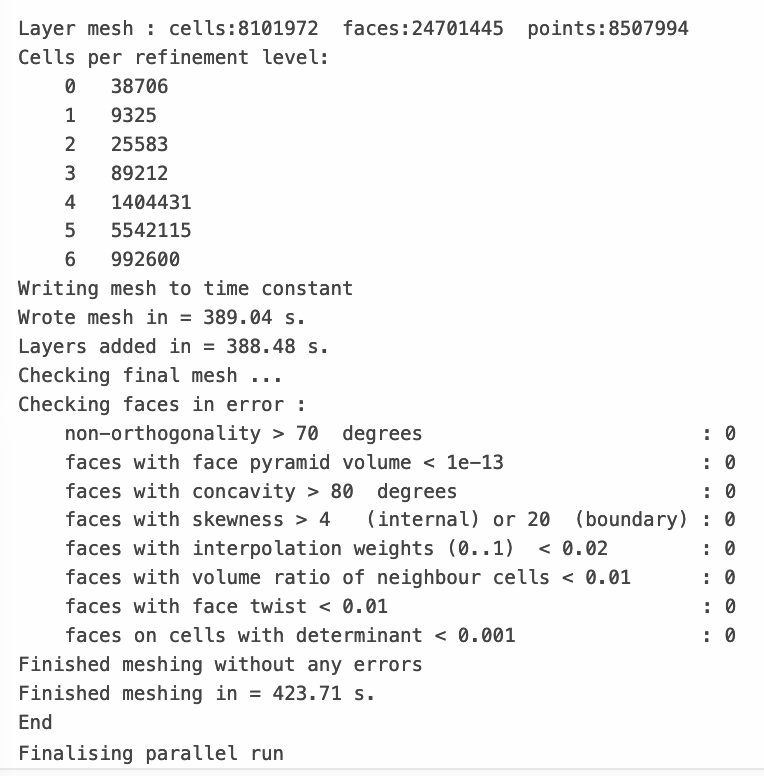Click 'Writing mesh to time constant' line

tap(186, 289)
